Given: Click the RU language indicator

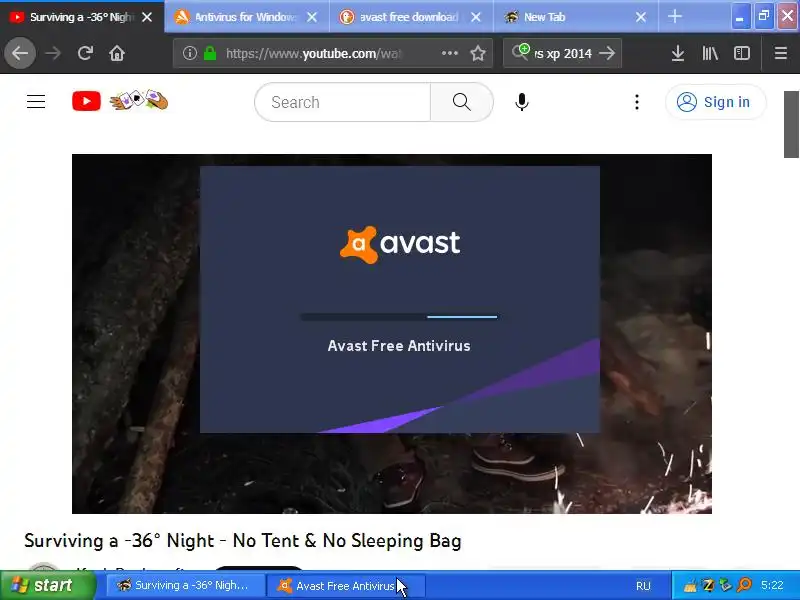Looking at the screenshot, I should [643, 586].
